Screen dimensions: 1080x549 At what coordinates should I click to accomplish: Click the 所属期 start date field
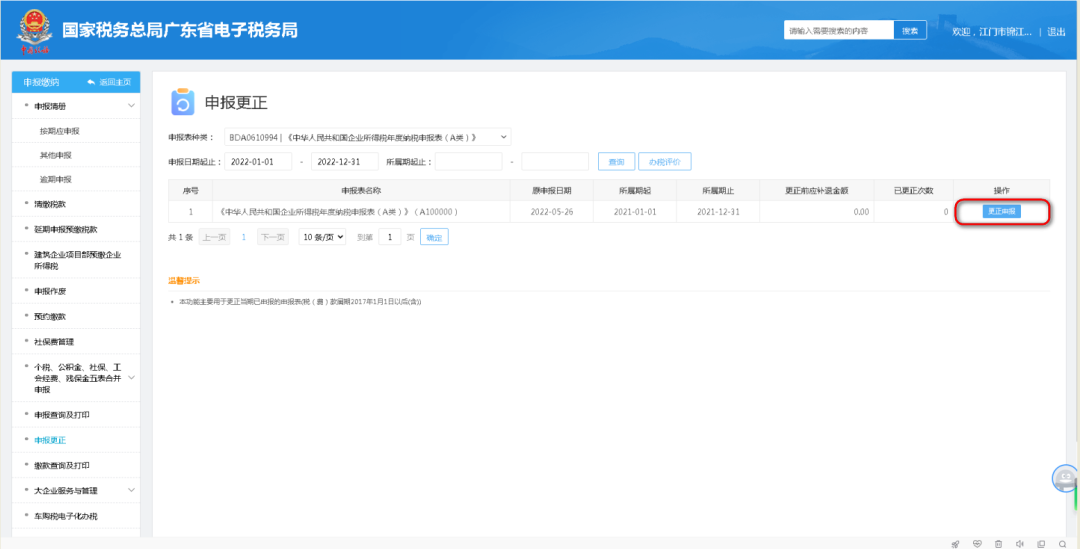click(468, 161)
